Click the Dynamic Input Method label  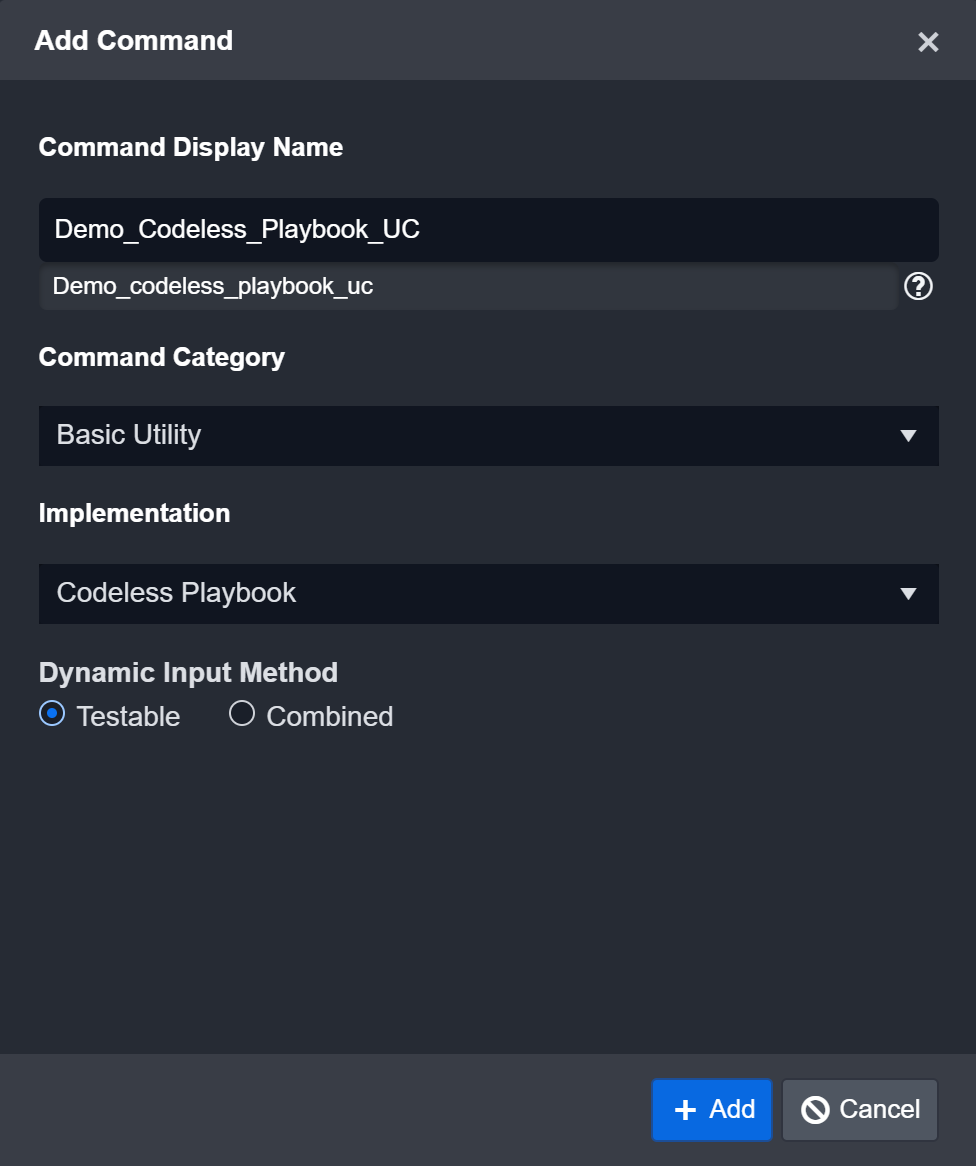[187, 672]
